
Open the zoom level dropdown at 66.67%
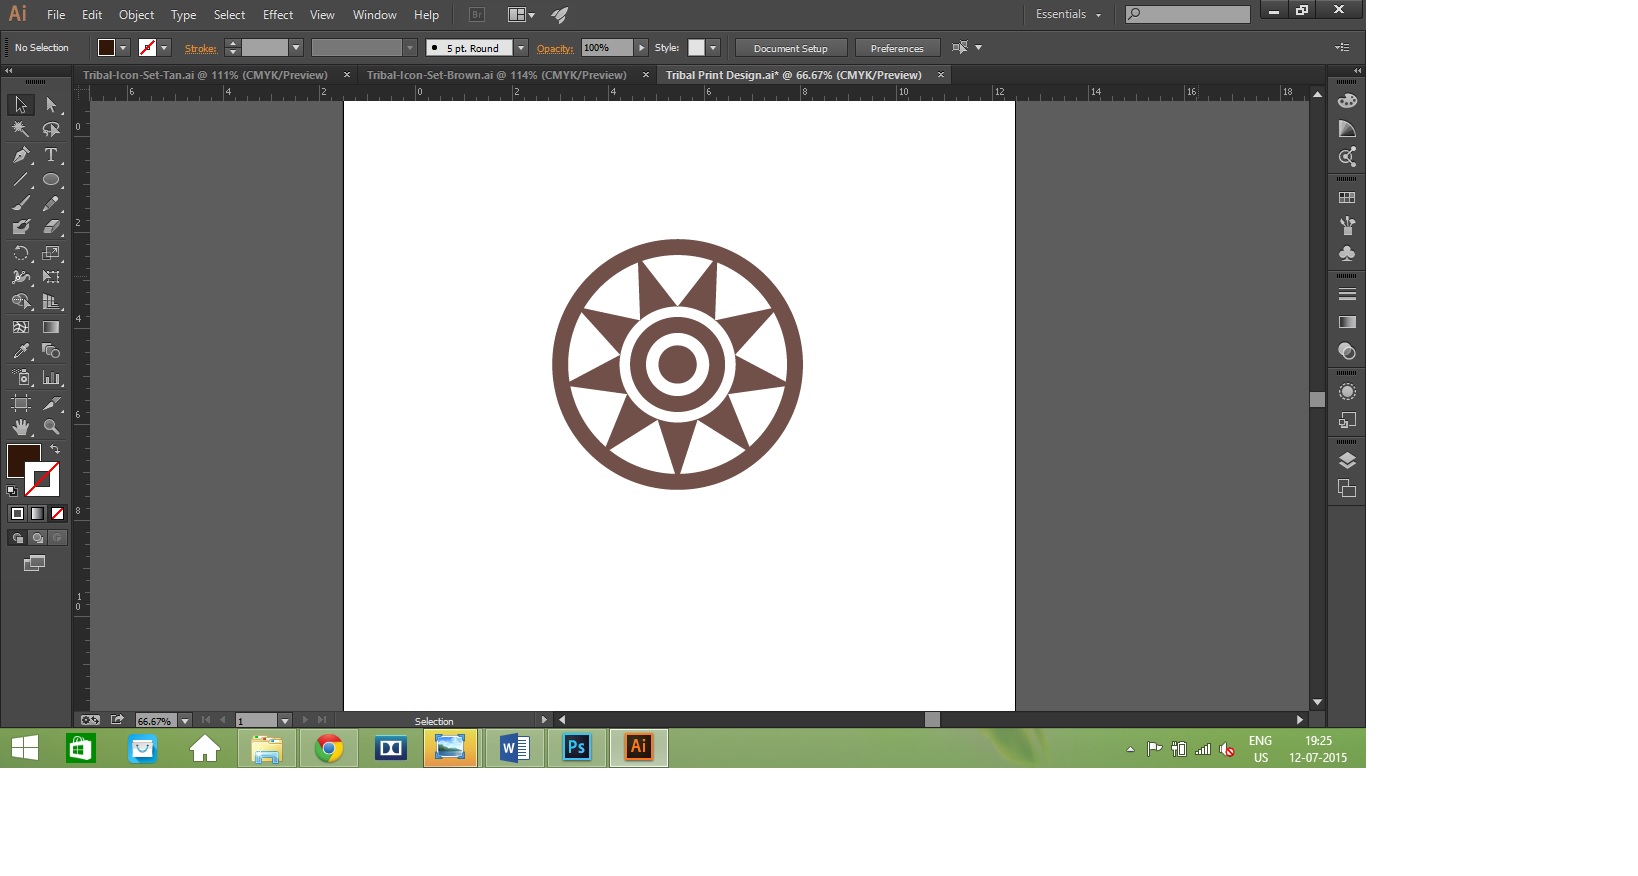point(185,720)
